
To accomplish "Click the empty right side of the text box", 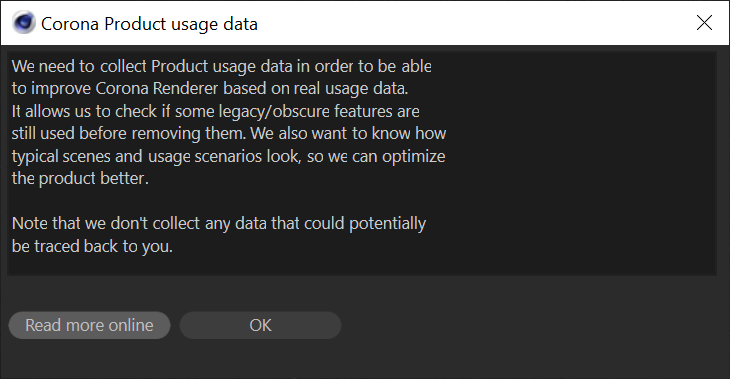I will coord(582,163).
